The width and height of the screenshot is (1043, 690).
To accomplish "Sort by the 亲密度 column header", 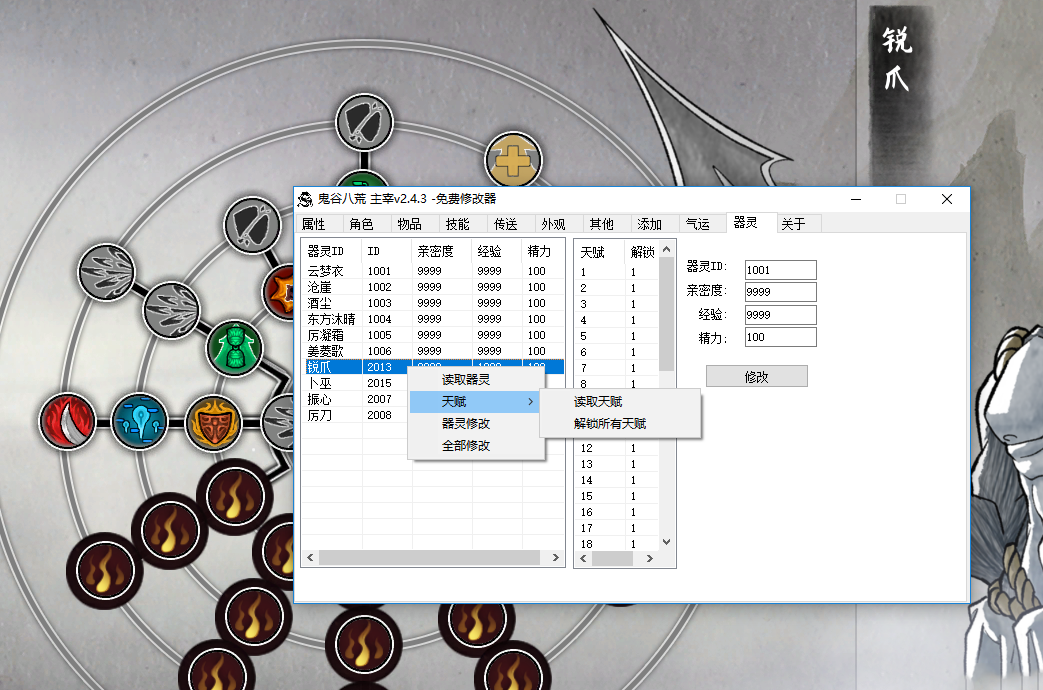I will tap(442, 252).
